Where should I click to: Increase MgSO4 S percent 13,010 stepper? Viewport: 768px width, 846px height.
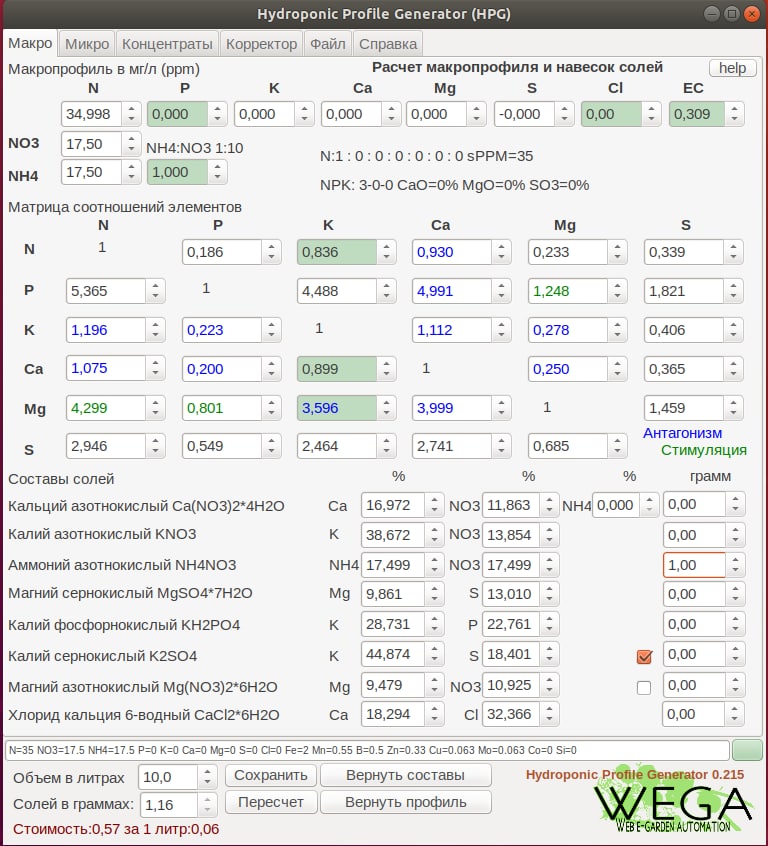pyautogui.click(x=549, y=589)
